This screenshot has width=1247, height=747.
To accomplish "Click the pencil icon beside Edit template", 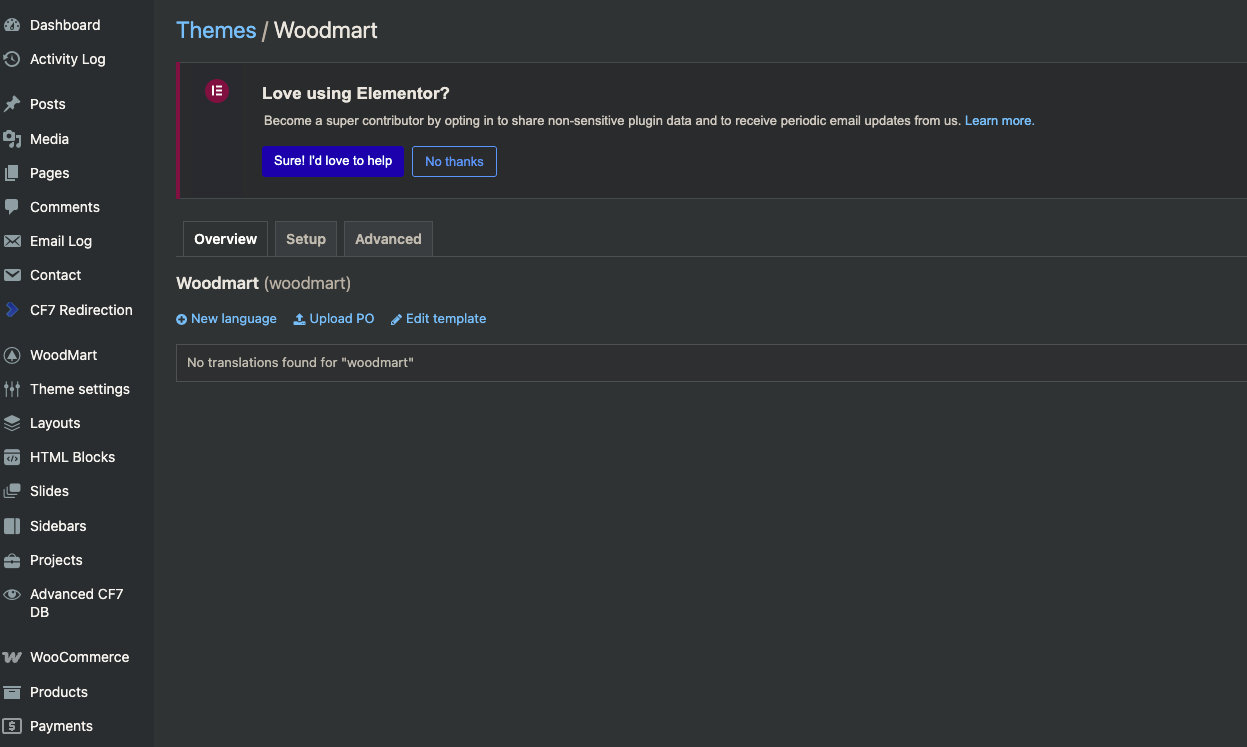I will coord(396,319).
